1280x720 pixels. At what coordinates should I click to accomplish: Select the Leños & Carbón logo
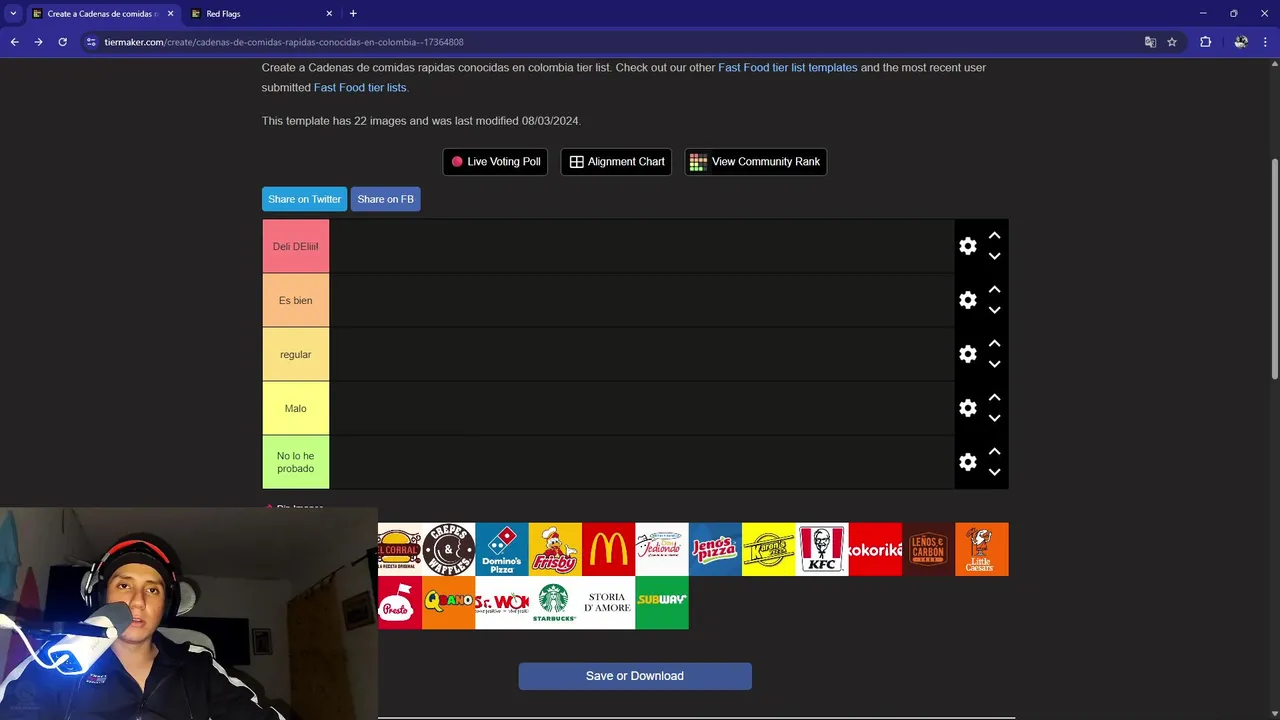tap(928, 549)
